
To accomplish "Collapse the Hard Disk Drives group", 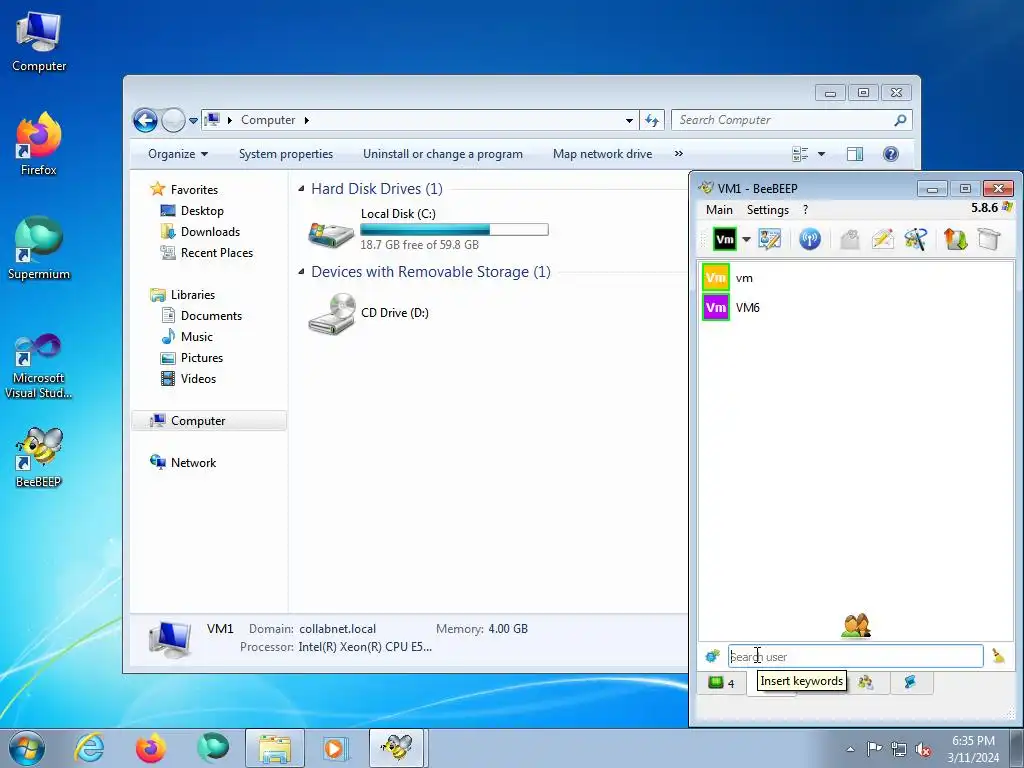I will [x=301, y=189].
